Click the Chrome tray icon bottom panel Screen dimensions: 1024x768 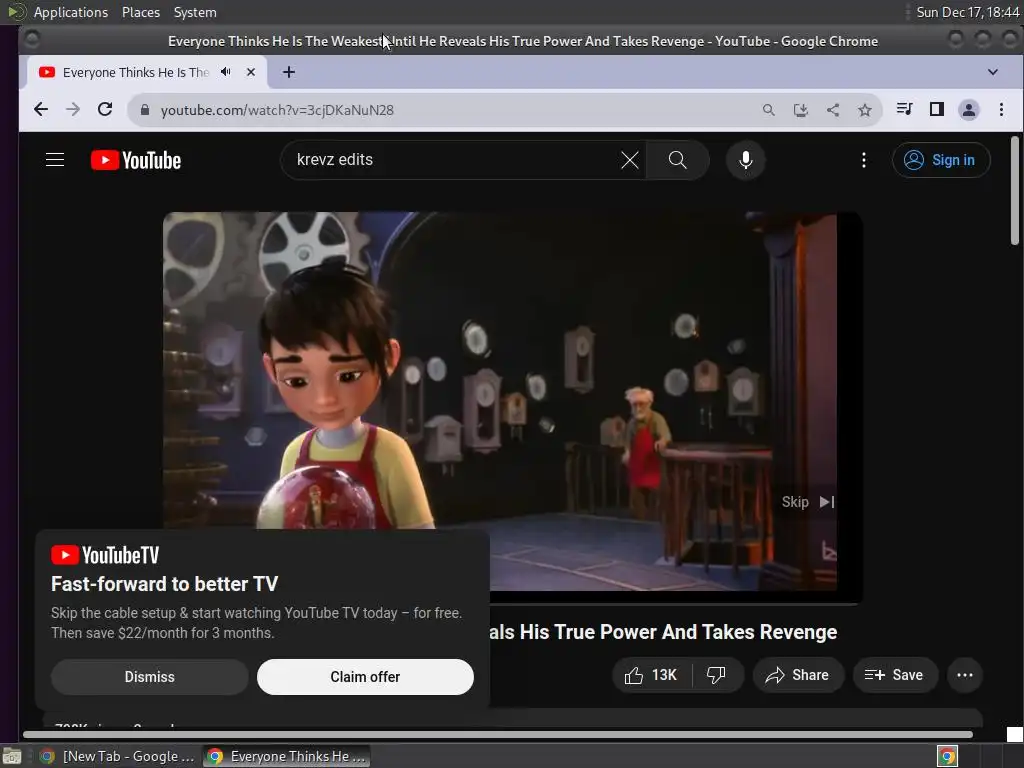coord(947,756)
